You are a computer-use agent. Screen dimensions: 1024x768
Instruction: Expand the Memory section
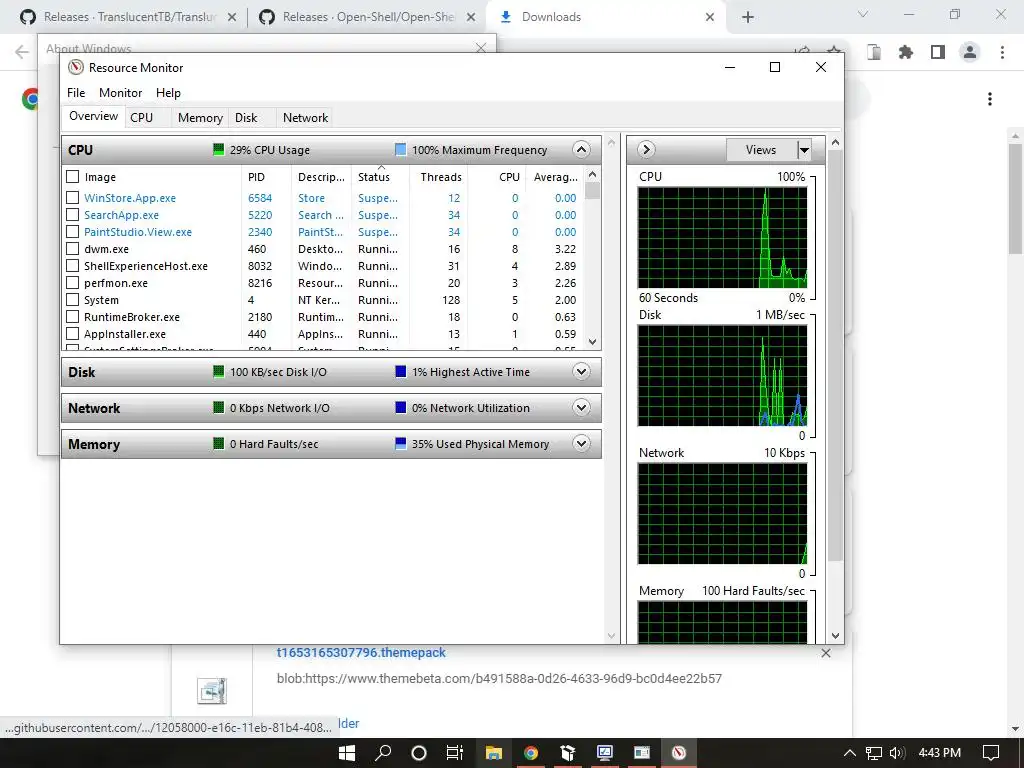click(x=581, y=443)
